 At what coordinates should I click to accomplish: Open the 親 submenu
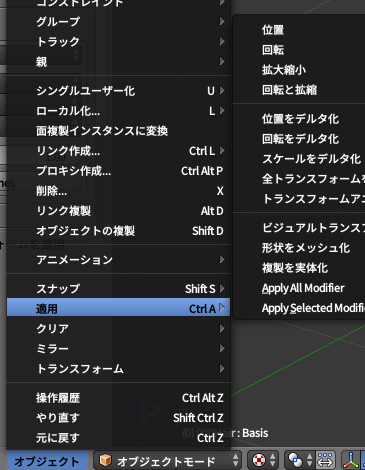tap(118, 62)
